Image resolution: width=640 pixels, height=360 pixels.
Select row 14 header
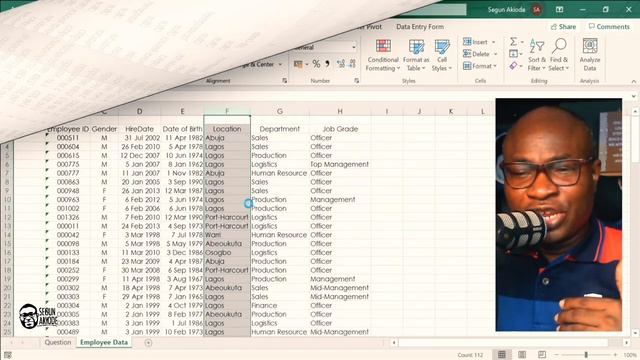7,235
